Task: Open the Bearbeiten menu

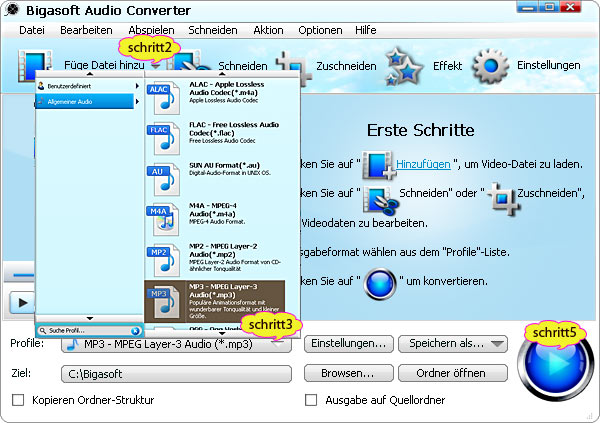Action: tap(86, 30)
